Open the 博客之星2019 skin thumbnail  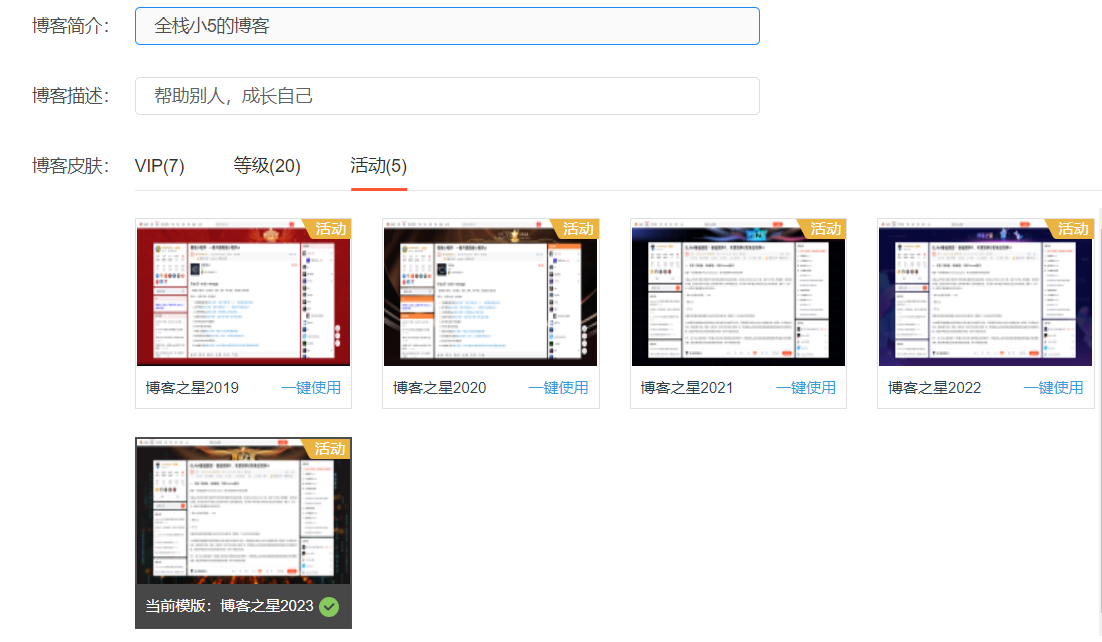click(x=243, y=293)
